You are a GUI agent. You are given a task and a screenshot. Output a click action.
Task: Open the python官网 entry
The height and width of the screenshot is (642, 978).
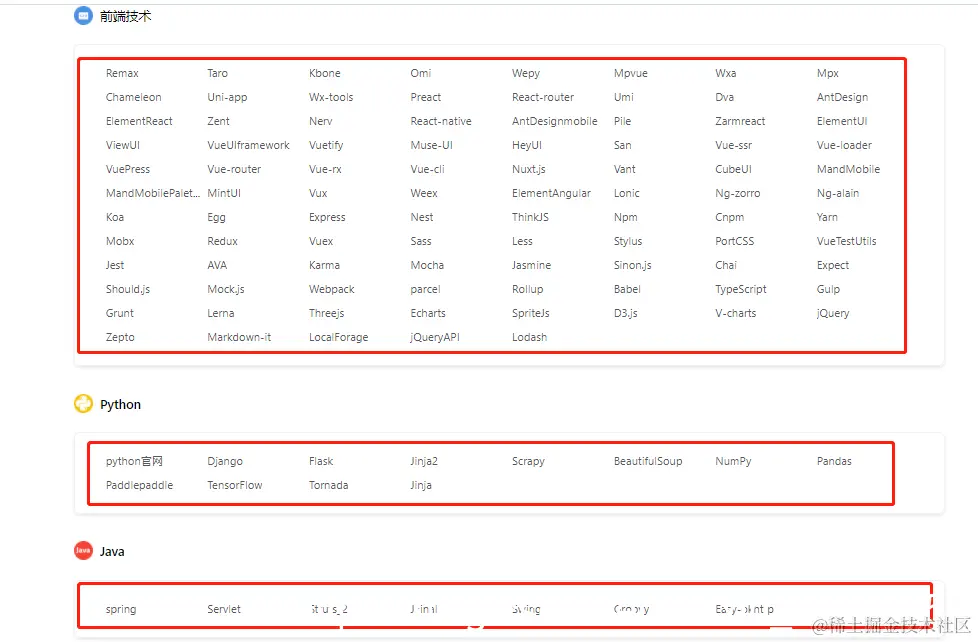[134, 461]
